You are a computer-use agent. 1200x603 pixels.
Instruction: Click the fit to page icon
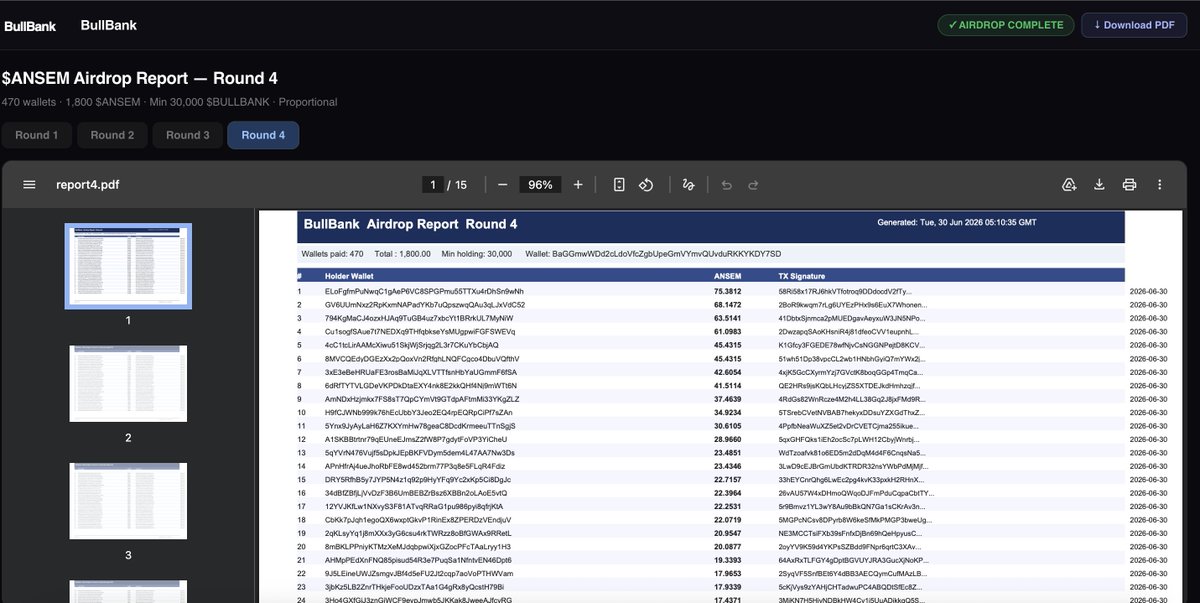(619, 185)
